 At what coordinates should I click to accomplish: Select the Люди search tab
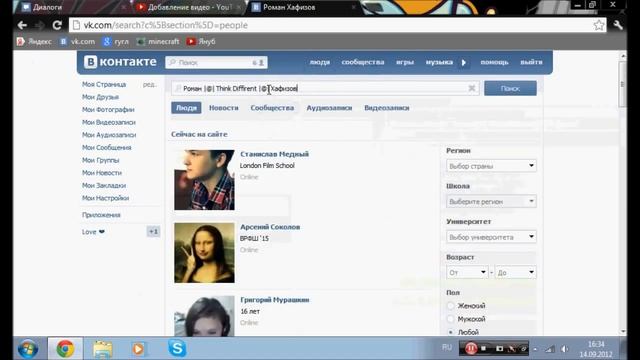186,108
